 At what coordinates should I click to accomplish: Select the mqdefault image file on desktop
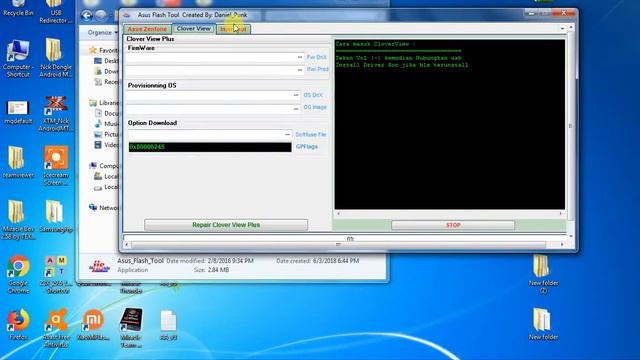click(18, 112)
